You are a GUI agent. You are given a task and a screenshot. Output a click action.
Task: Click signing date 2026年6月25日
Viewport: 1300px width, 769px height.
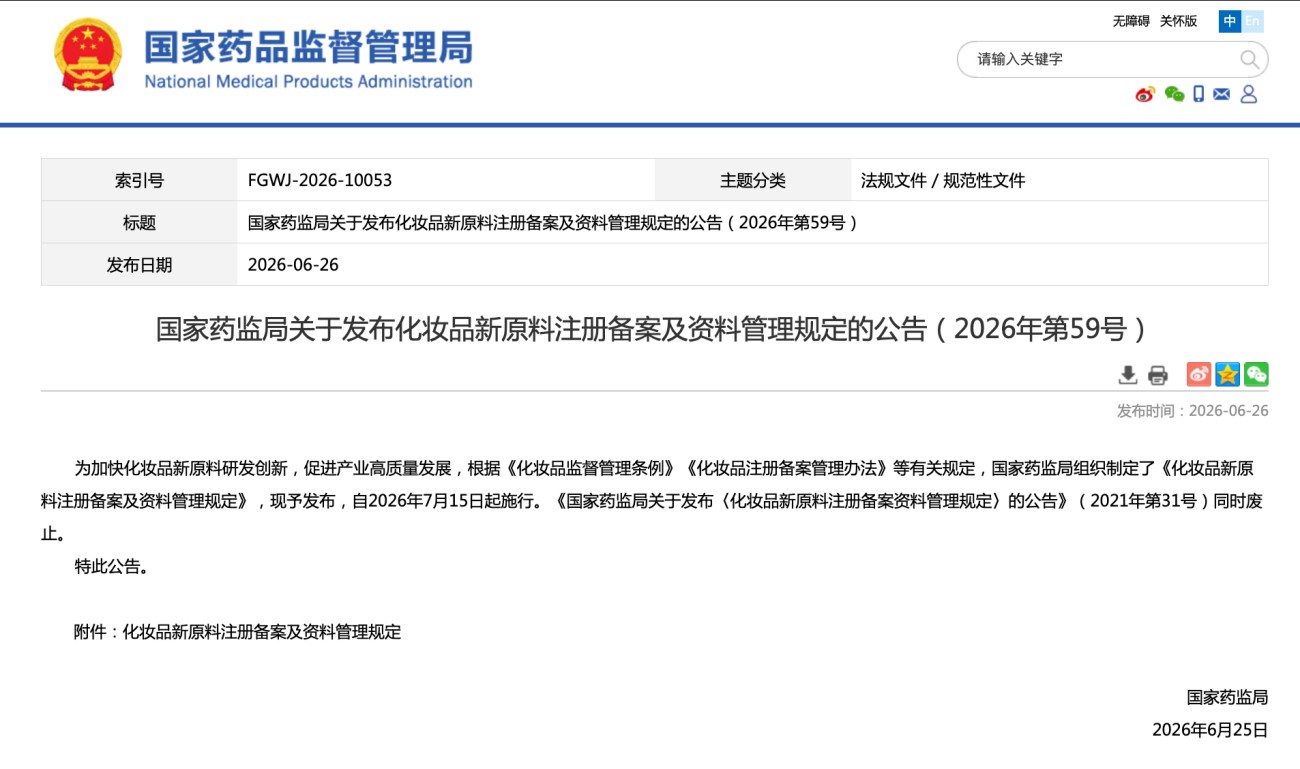(1210, 730)
